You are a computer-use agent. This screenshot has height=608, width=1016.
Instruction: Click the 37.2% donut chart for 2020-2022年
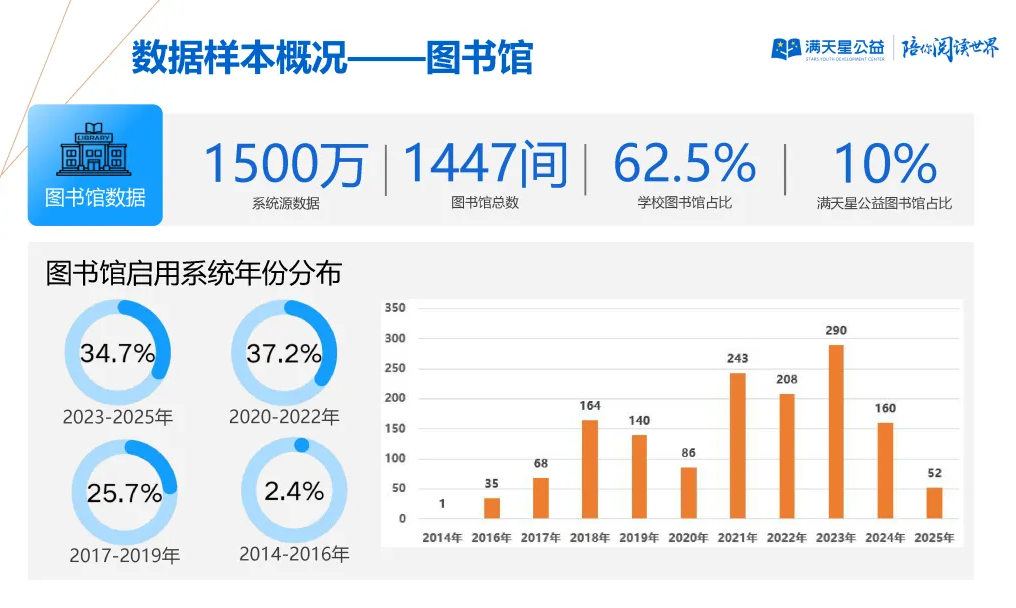click(284, 352)
